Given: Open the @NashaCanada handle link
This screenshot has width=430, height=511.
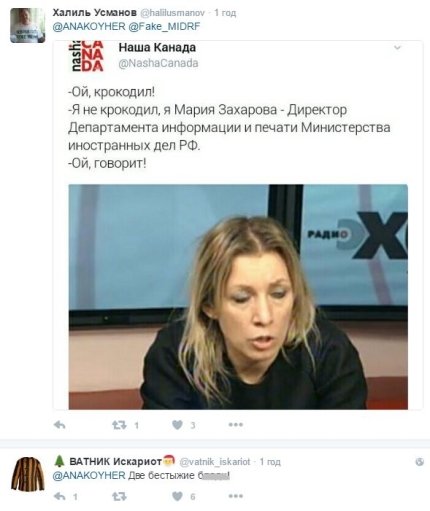Looking at the screenshot, I should click(x=158, y=63).
